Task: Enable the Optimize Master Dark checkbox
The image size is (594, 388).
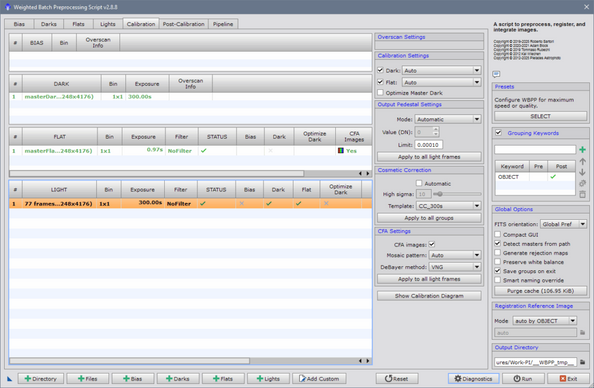Action: [x=381, y=93]
